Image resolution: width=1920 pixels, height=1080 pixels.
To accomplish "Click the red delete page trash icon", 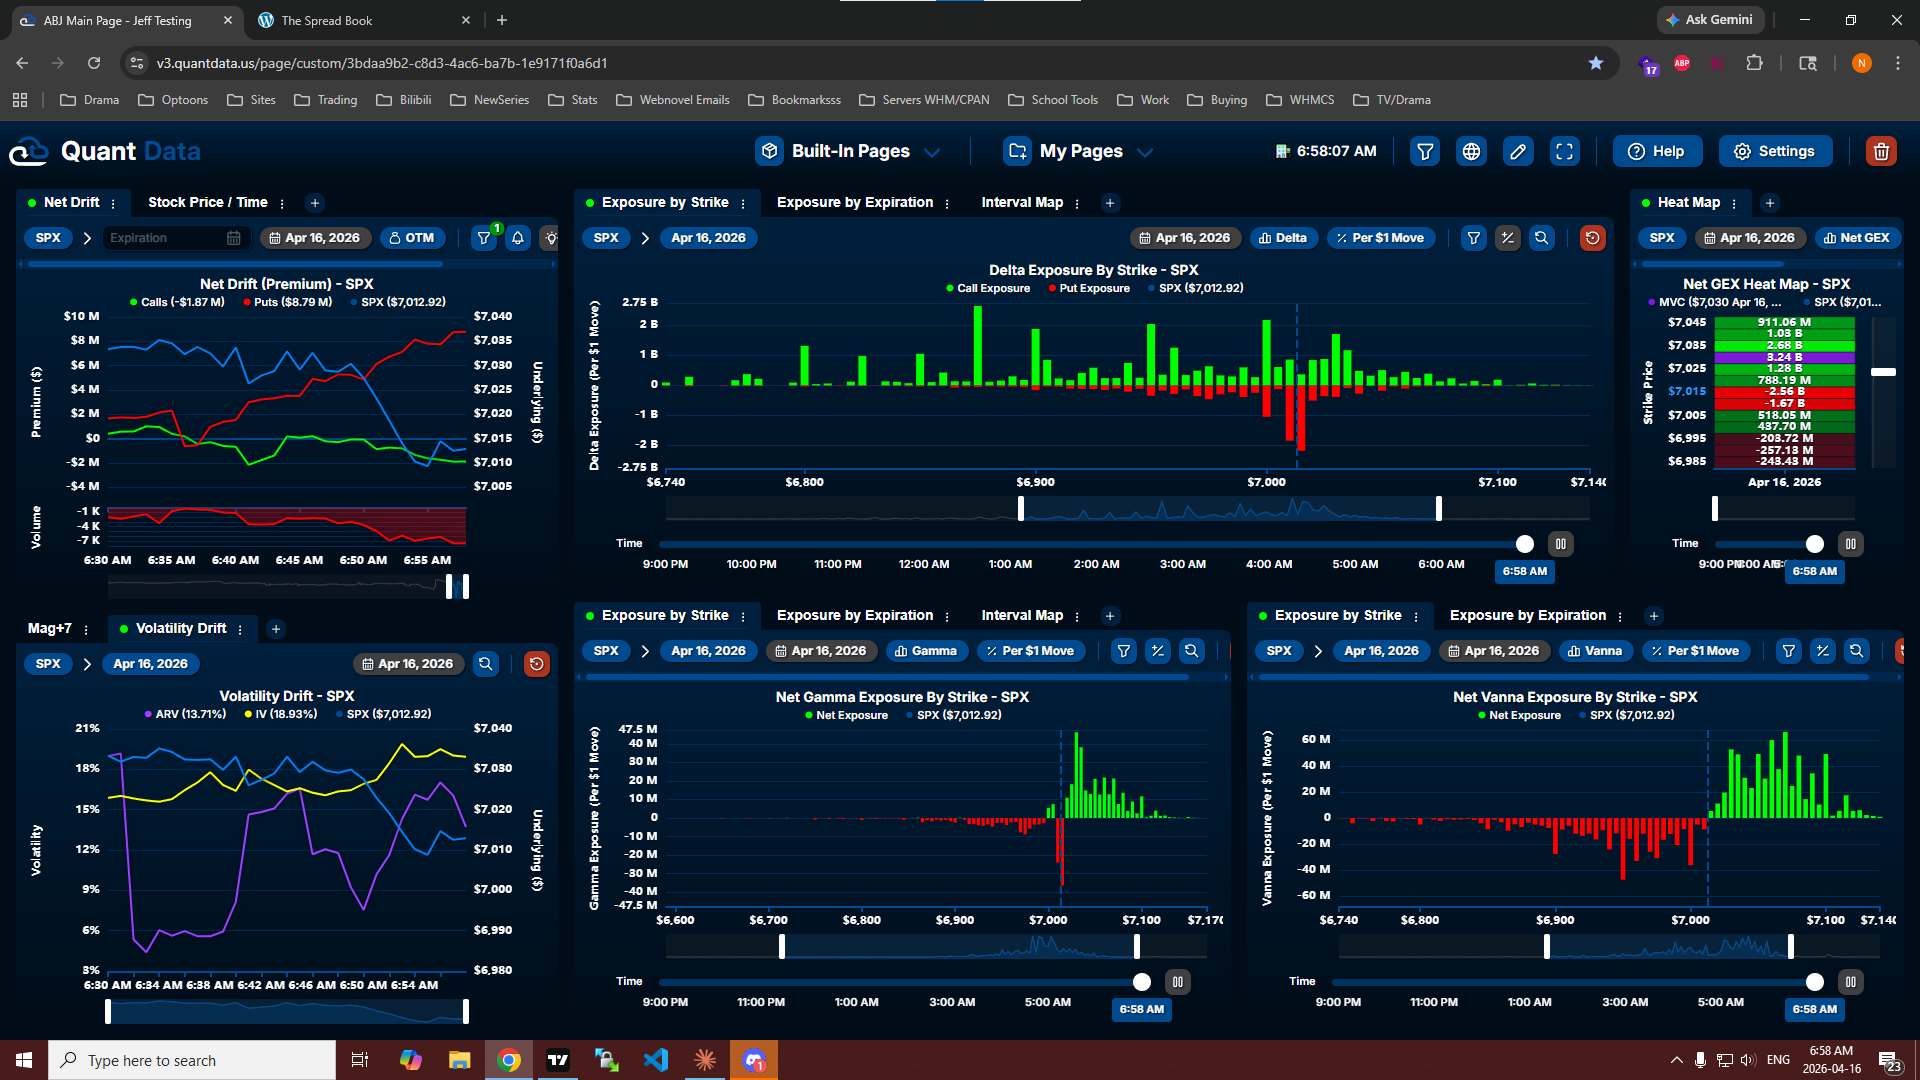I will click(x=1880, y=151).
